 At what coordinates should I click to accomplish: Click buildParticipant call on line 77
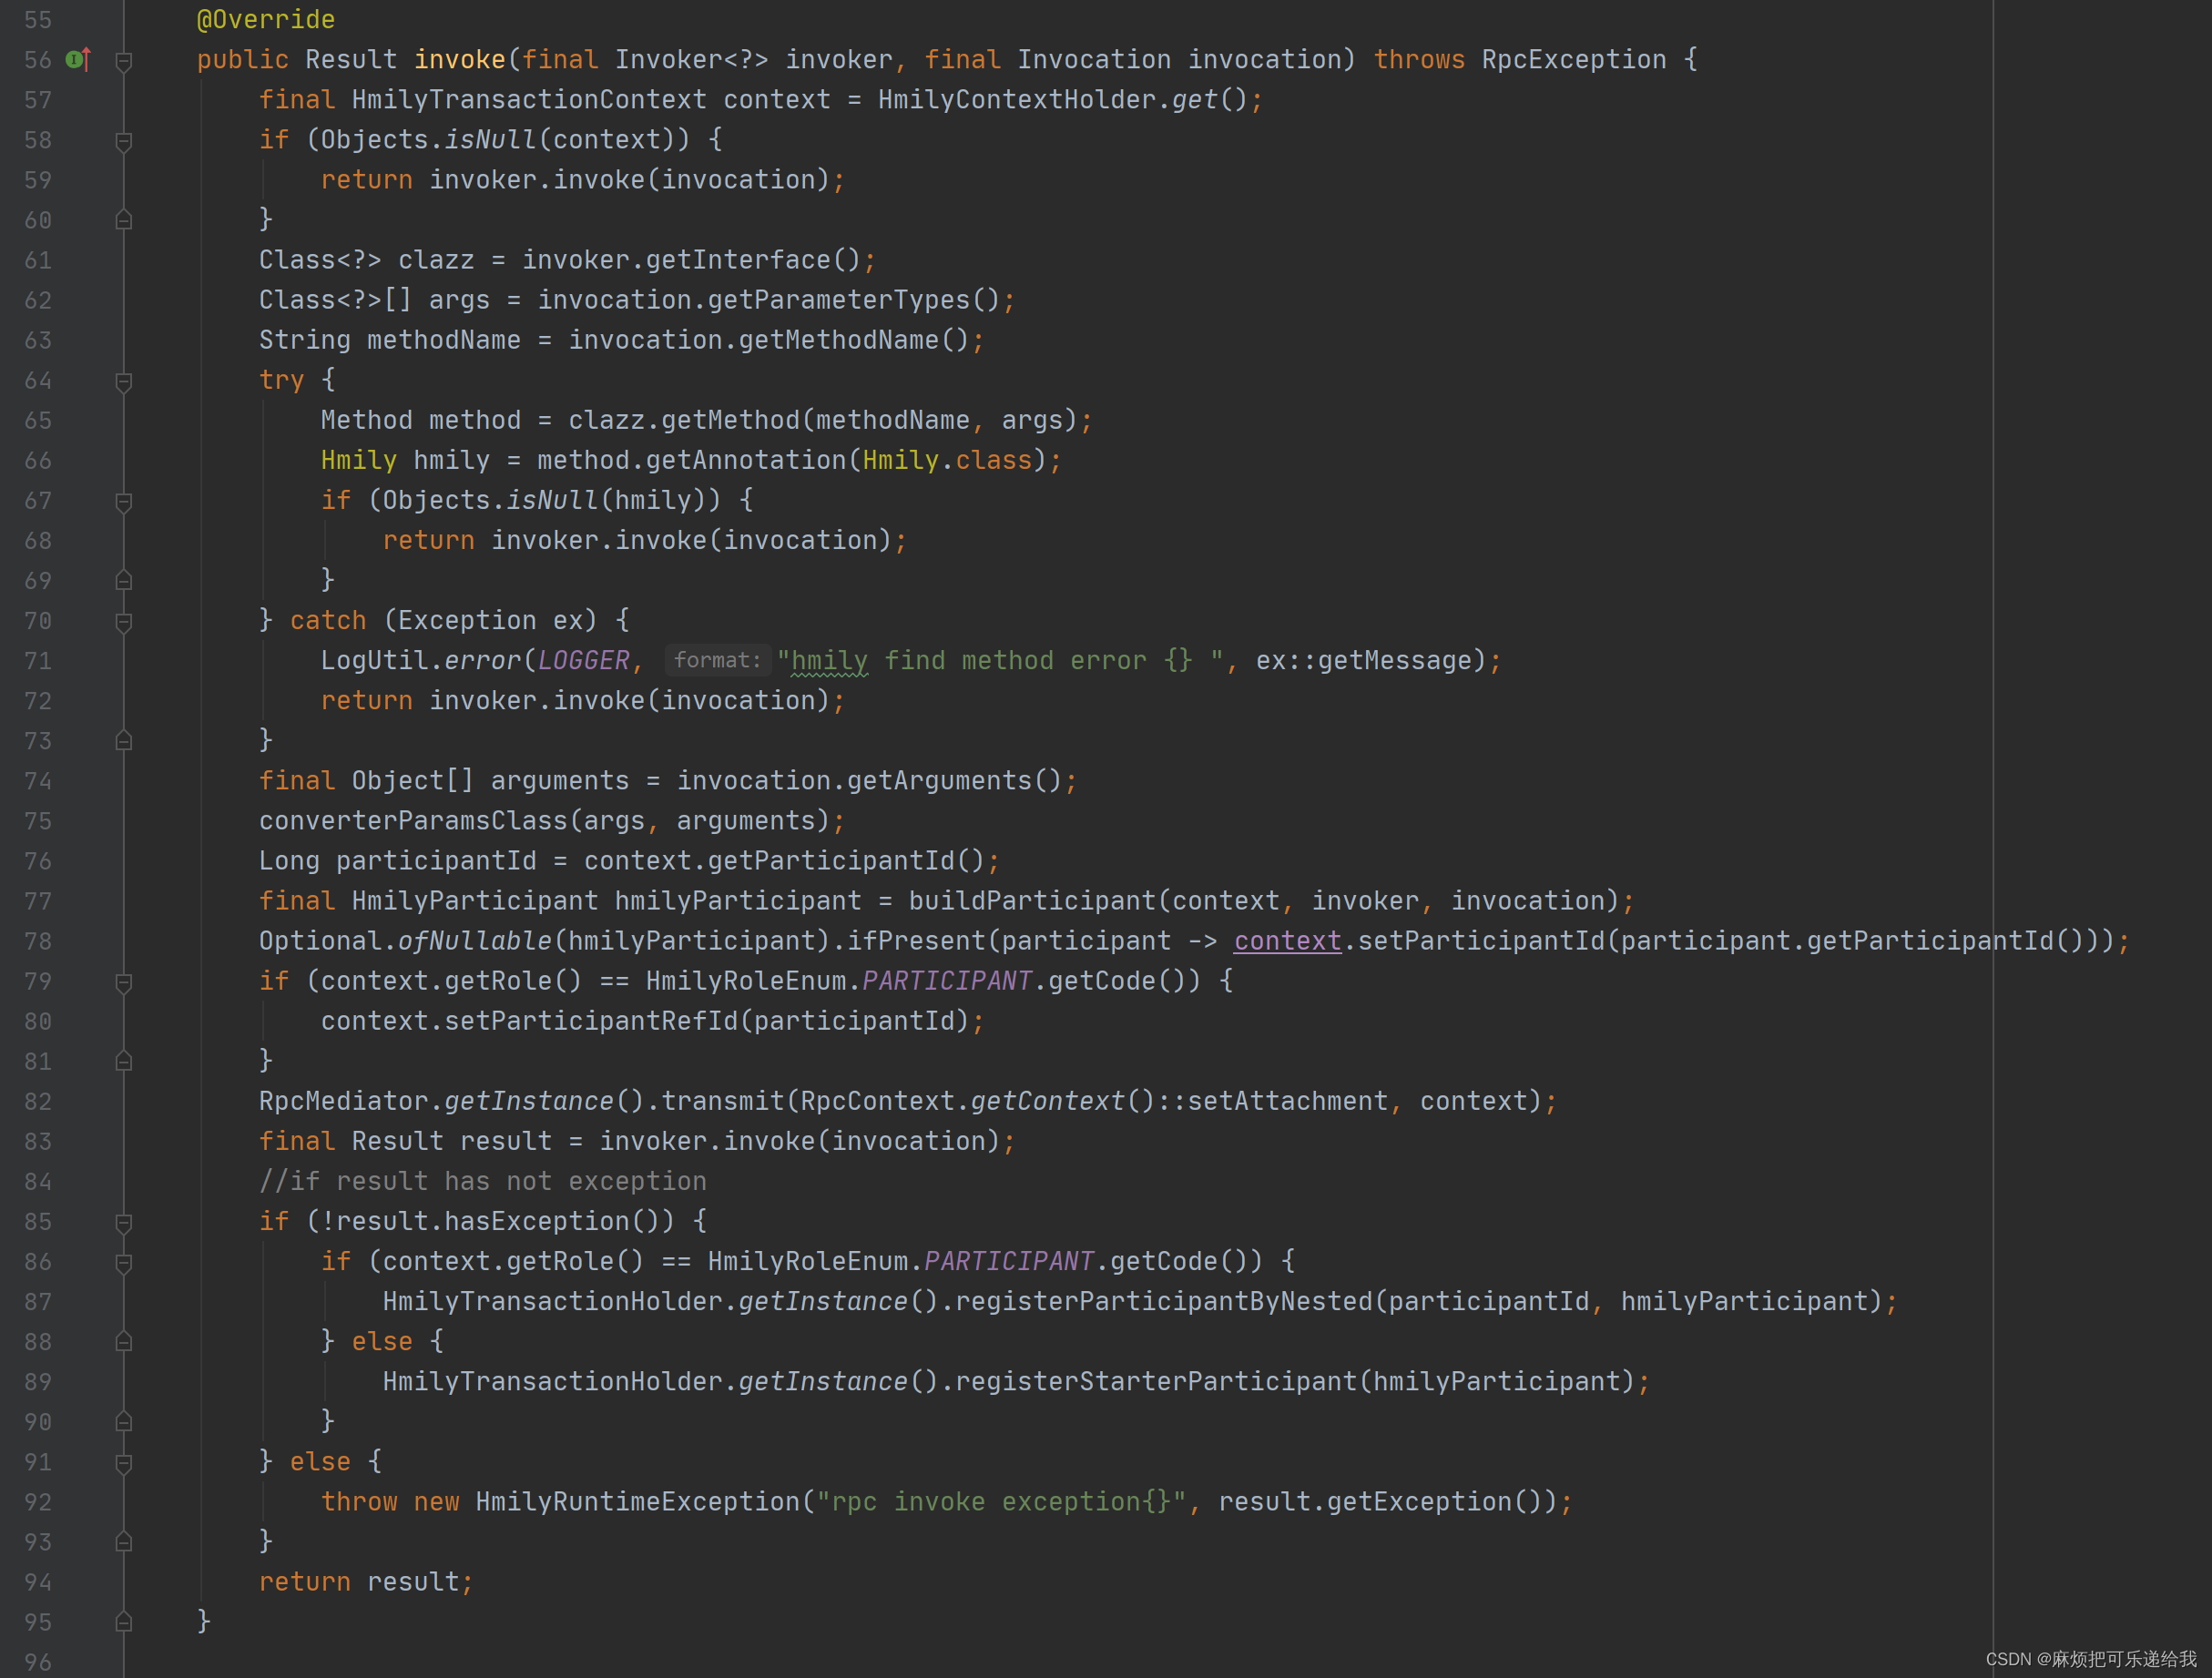pos(1032,901)
